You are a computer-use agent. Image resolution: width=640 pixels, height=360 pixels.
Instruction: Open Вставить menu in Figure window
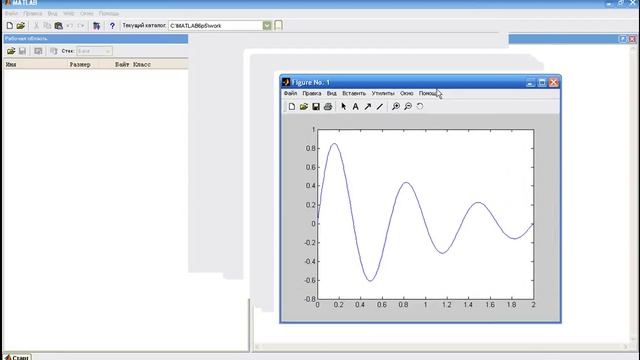354,93
